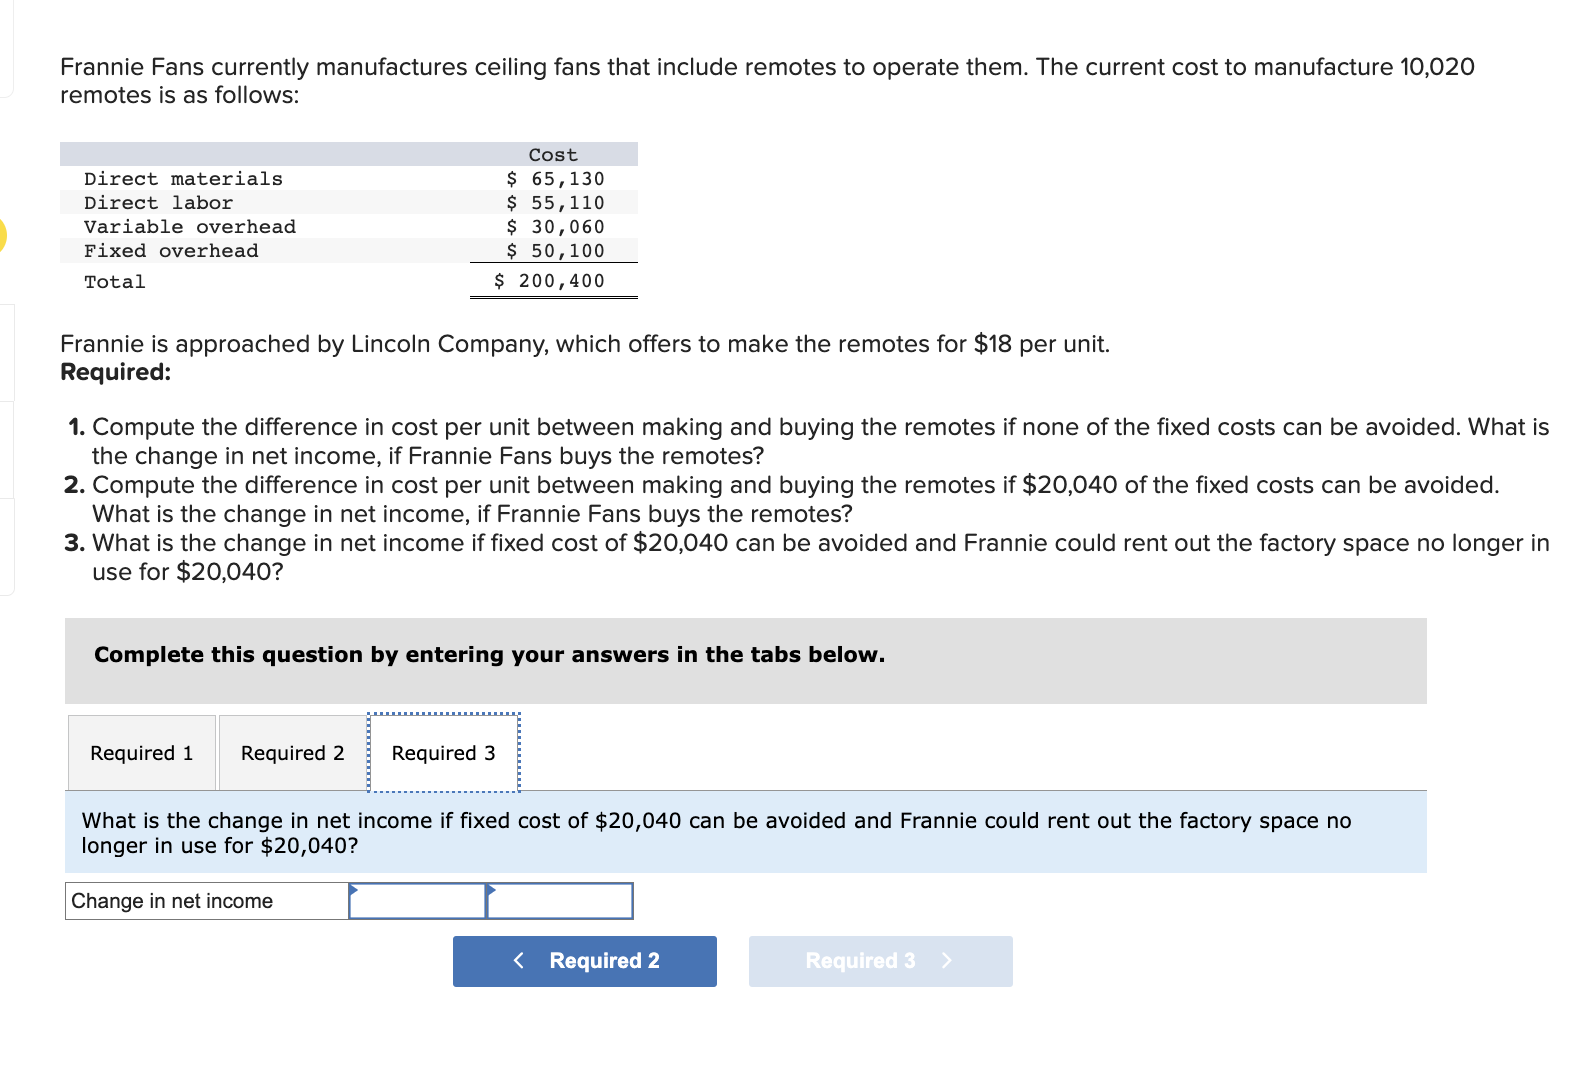Select the question text about renting factory space
Screen dimensions: 1580x1084
pyautogui.click(x=715, y=832)
